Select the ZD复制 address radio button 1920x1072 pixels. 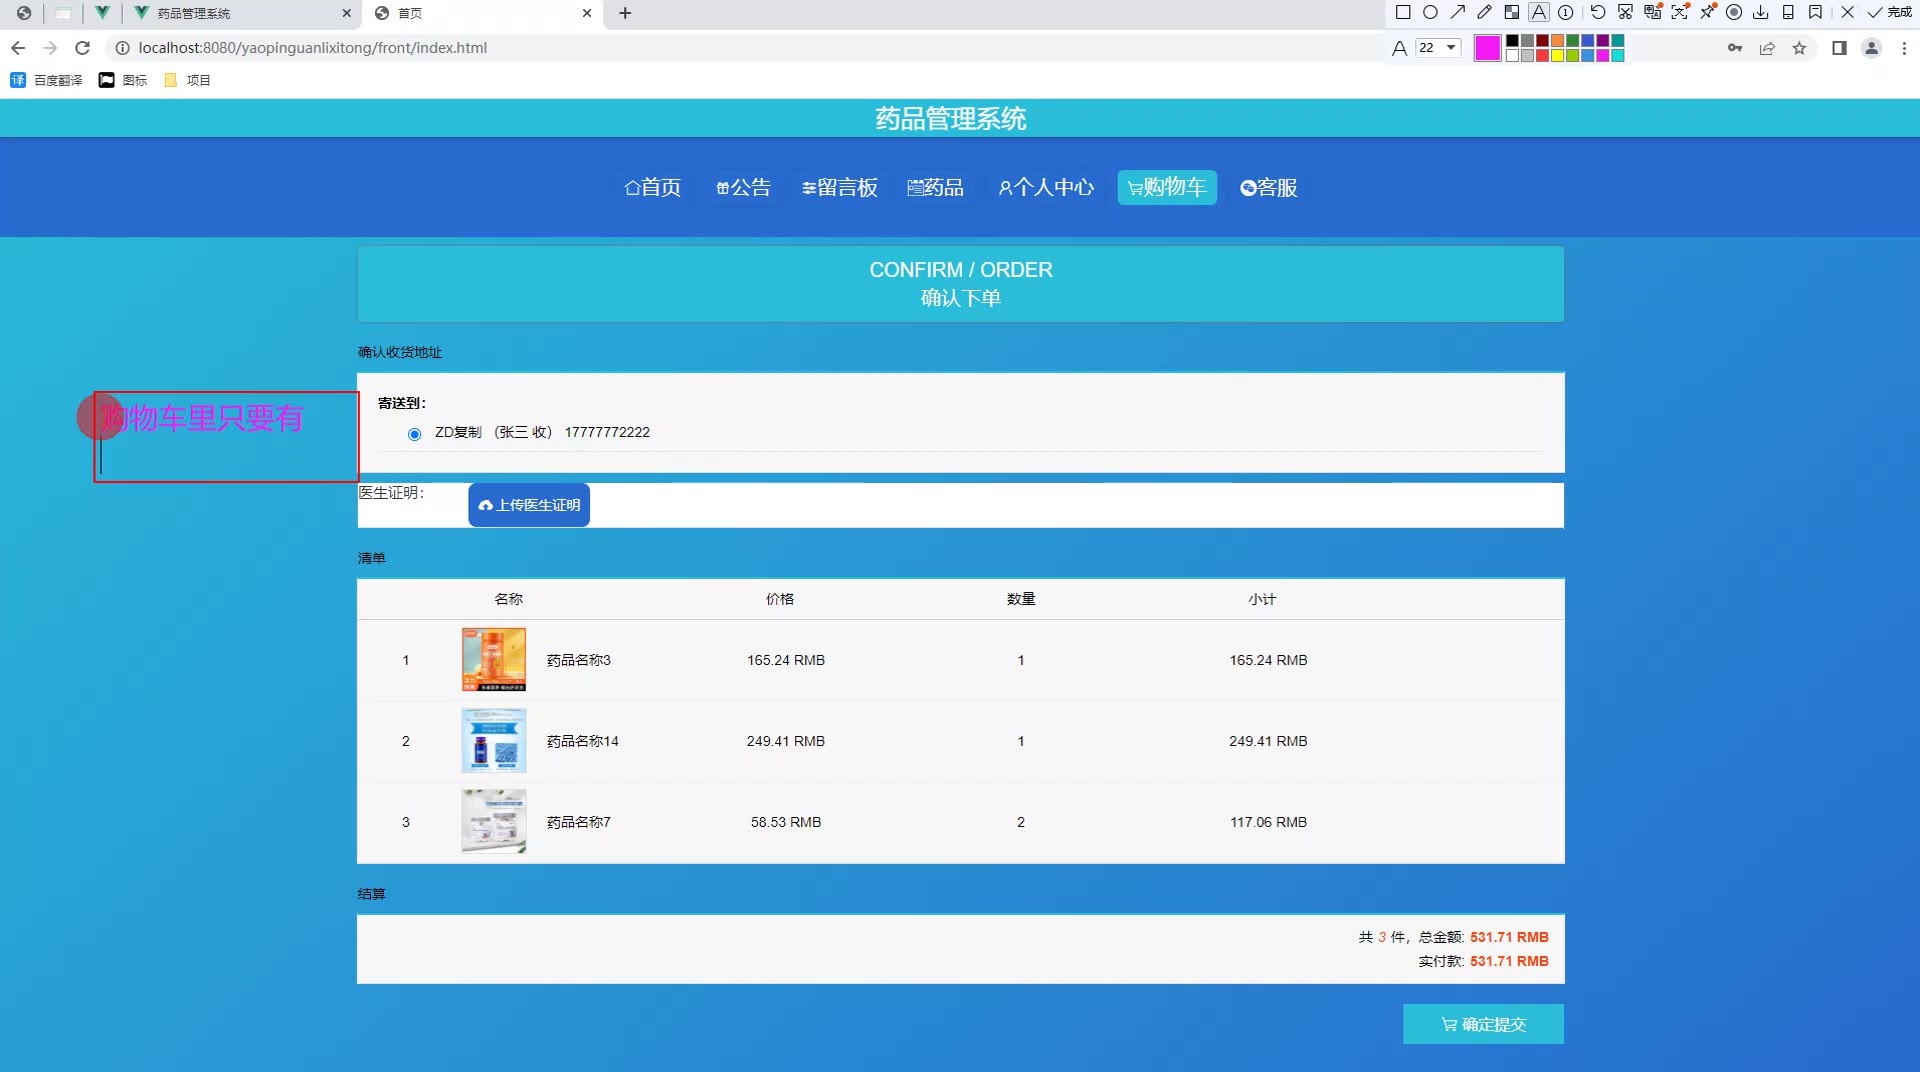(414, 434)
